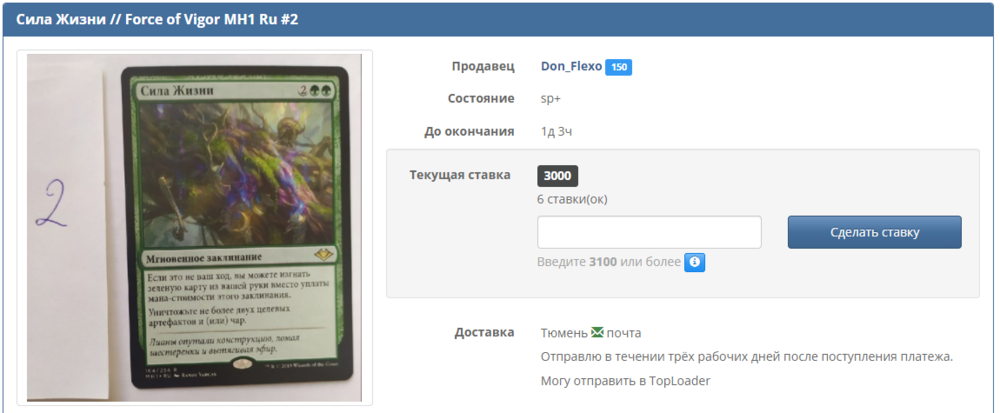Click the Тюмень delivery city text
The image size is (1000, 413).
tap(564, 333)
